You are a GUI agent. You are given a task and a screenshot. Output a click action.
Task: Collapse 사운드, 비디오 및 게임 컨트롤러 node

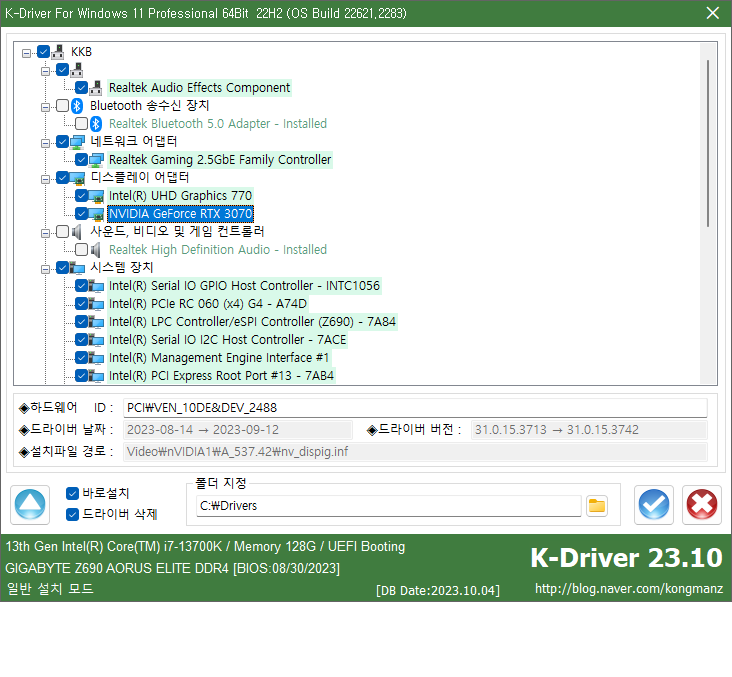[x=45, y=233]
